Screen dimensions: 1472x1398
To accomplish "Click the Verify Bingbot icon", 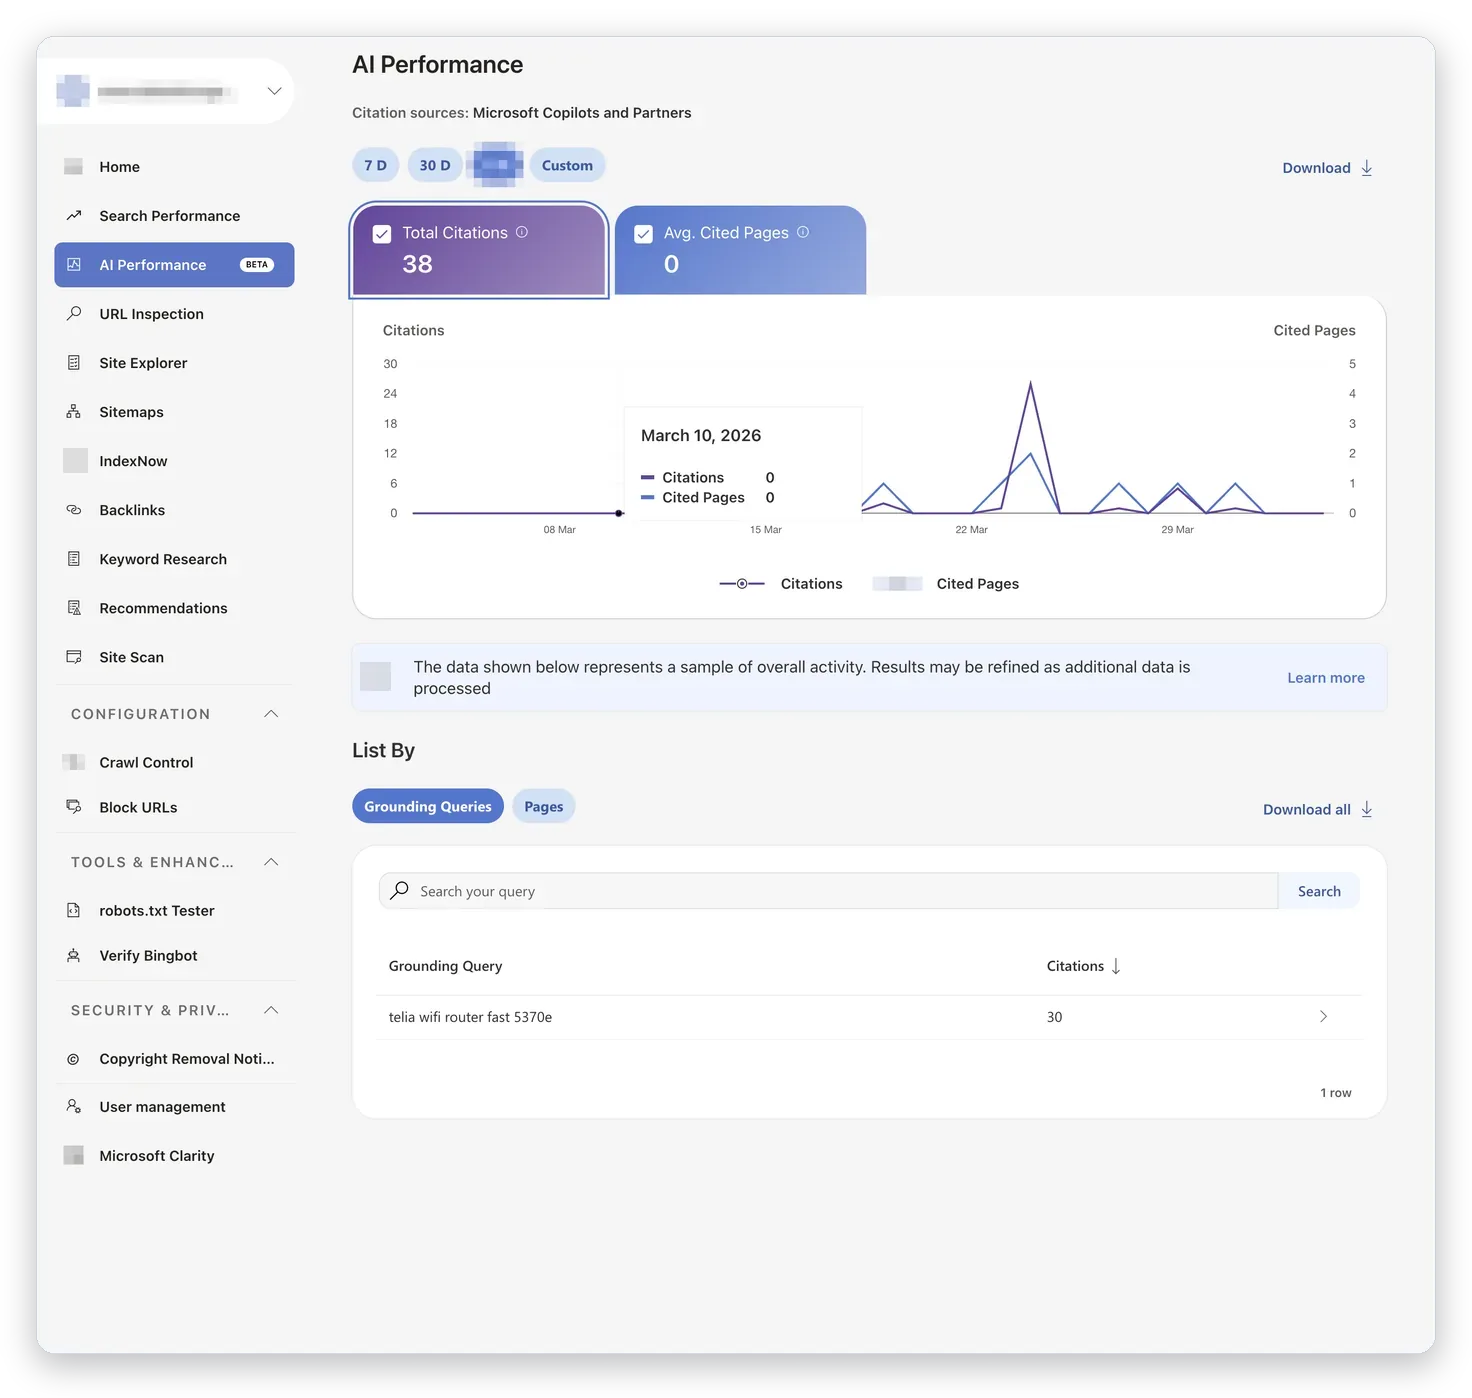I will 74,955.
